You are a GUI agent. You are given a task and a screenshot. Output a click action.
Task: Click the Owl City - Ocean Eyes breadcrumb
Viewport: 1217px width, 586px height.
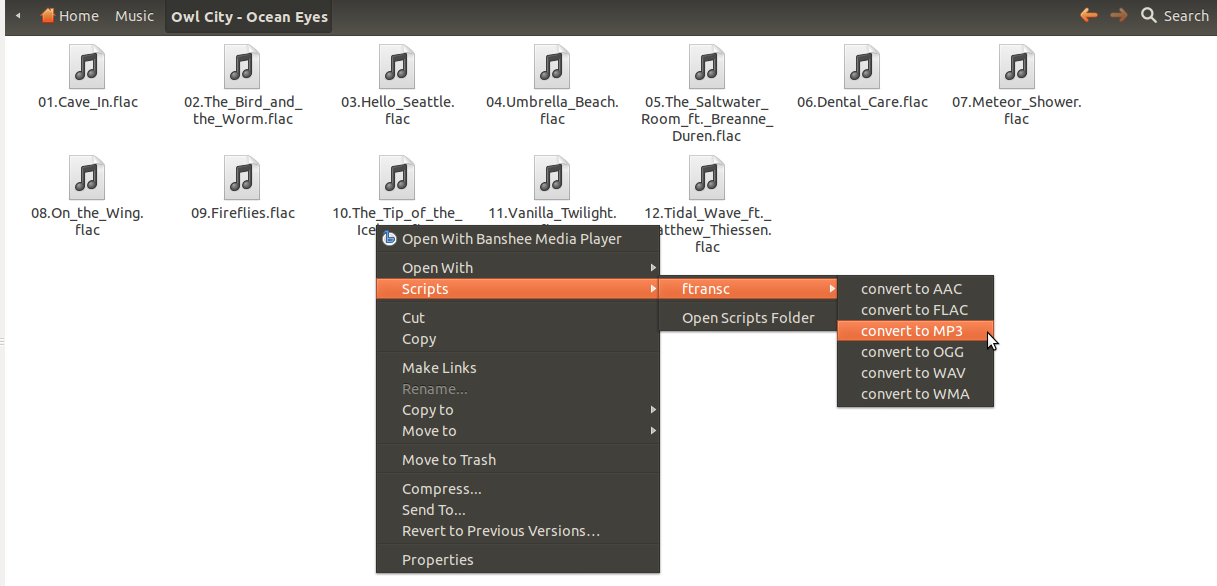point(249,17)
